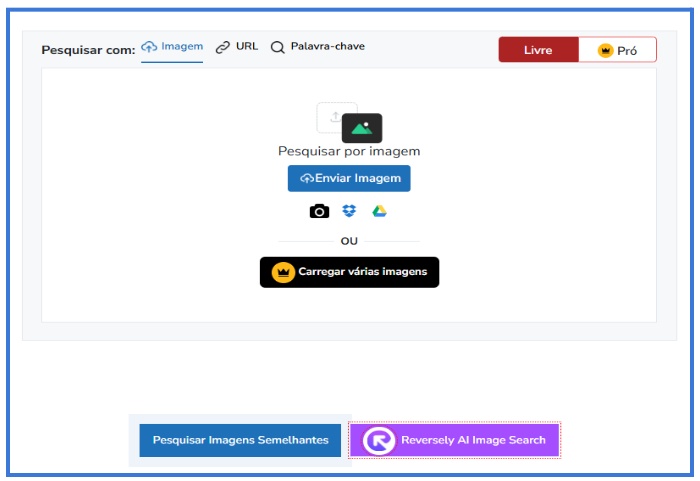Viewport: 700px width, 481px height.
Task: Open the Palavra-chave search tab
Action: click(318, 46)
